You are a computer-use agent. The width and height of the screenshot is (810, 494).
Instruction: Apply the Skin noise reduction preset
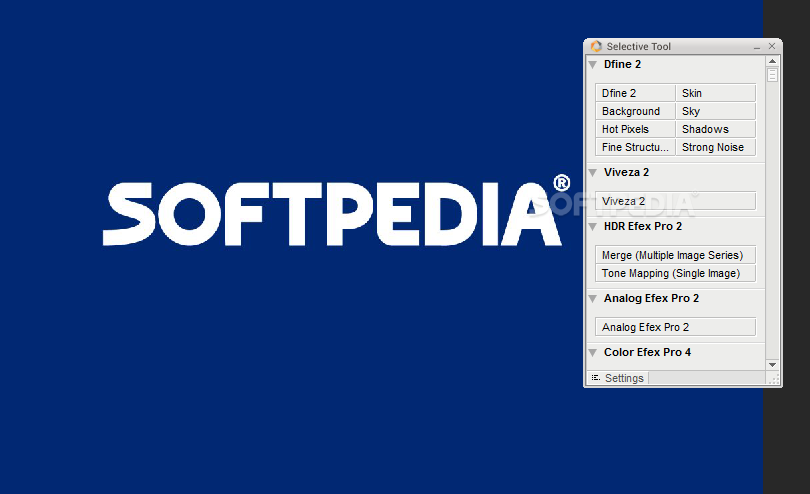(x=716, y=93)
